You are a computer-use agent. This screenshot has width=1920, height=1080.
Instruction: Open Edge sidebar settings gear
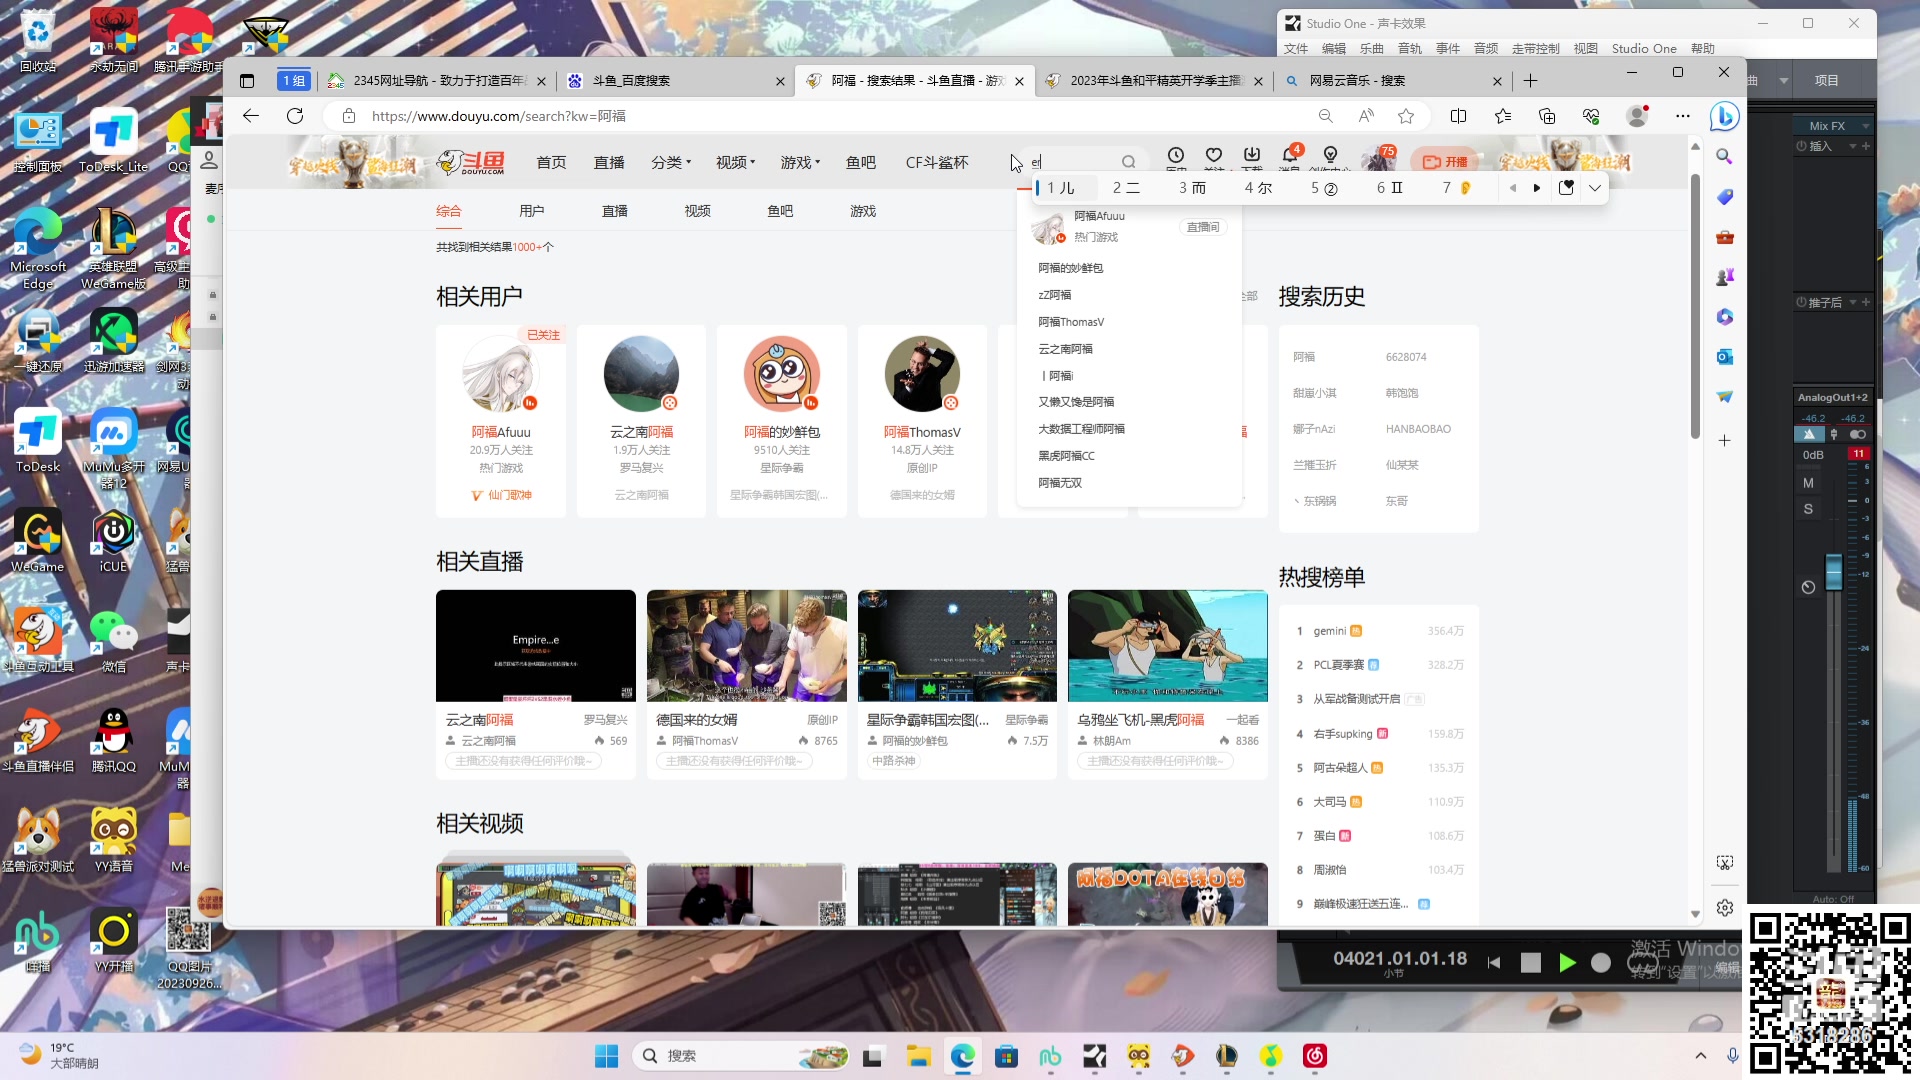[x=1725, y=908]
